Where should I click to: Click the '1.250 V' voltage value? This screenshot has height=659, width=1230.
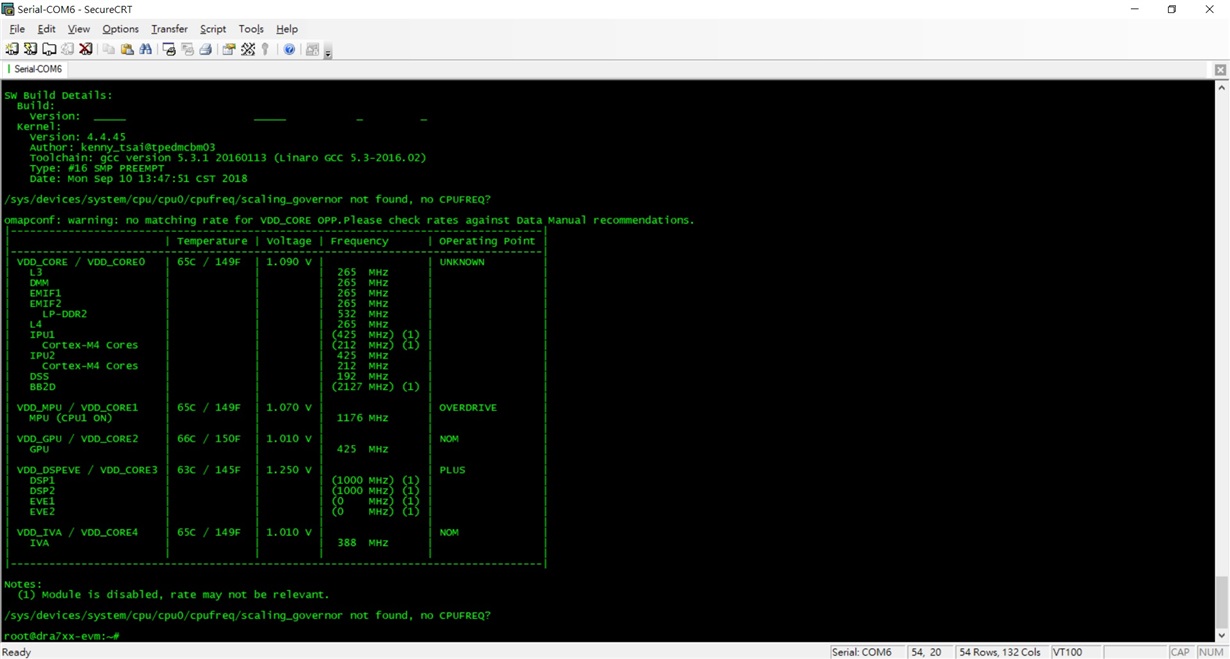289,470
